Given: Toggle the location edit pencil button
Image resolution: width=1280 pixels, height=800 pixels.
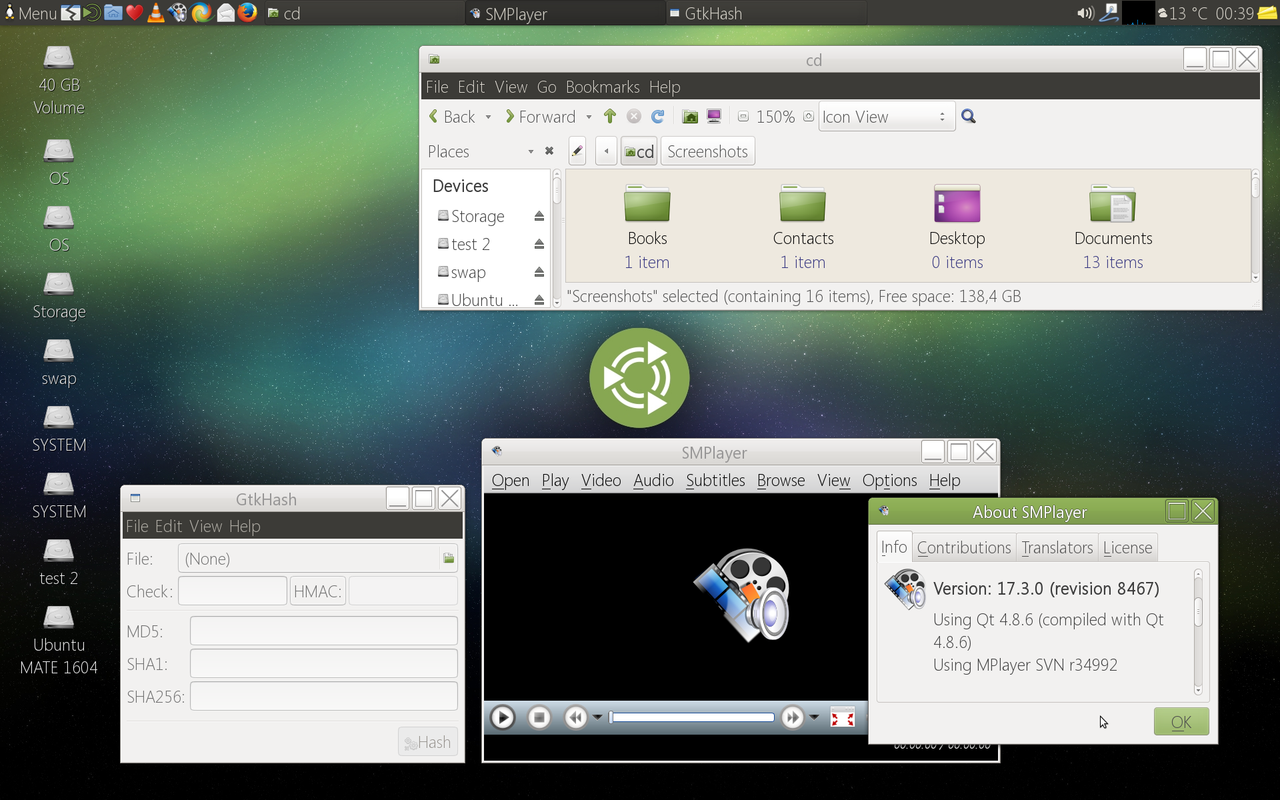Looking at the screenshot, I should (577, 151).
